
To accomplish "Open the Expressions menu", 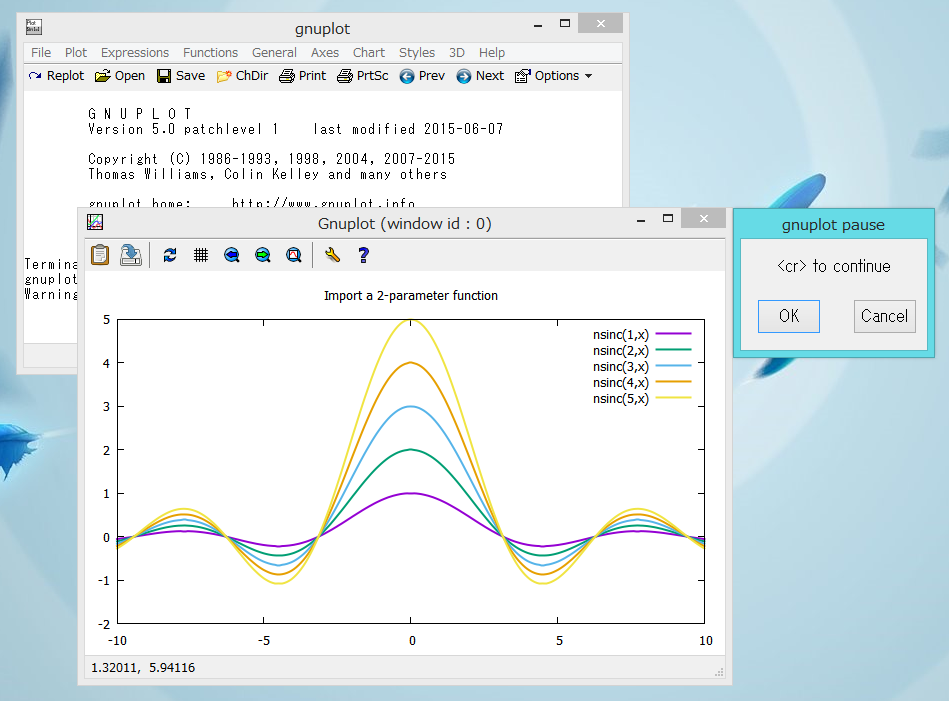I will (135, 52).
